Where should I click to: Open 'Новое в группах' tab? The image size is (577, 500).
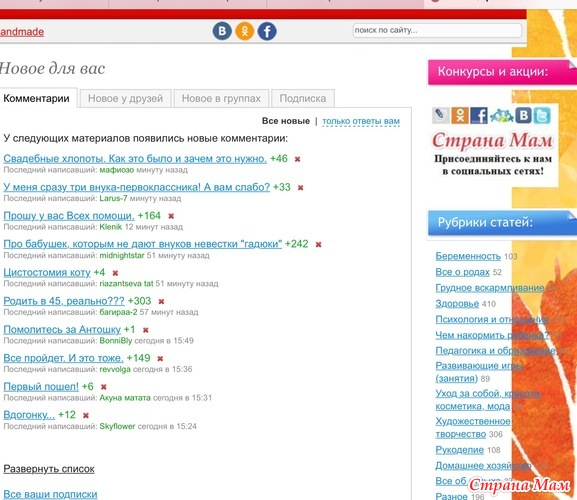[221, 99]
